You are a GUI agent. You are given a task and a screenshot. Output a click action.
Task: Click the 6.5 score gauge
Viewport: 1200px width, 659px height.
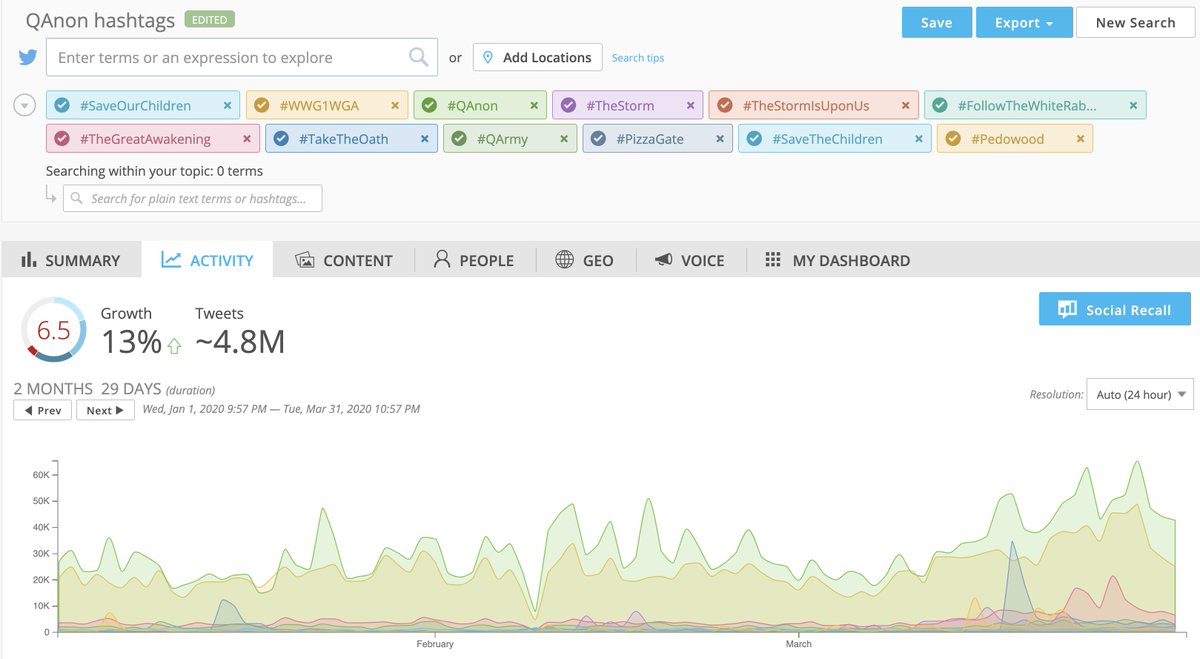point(53,329)
